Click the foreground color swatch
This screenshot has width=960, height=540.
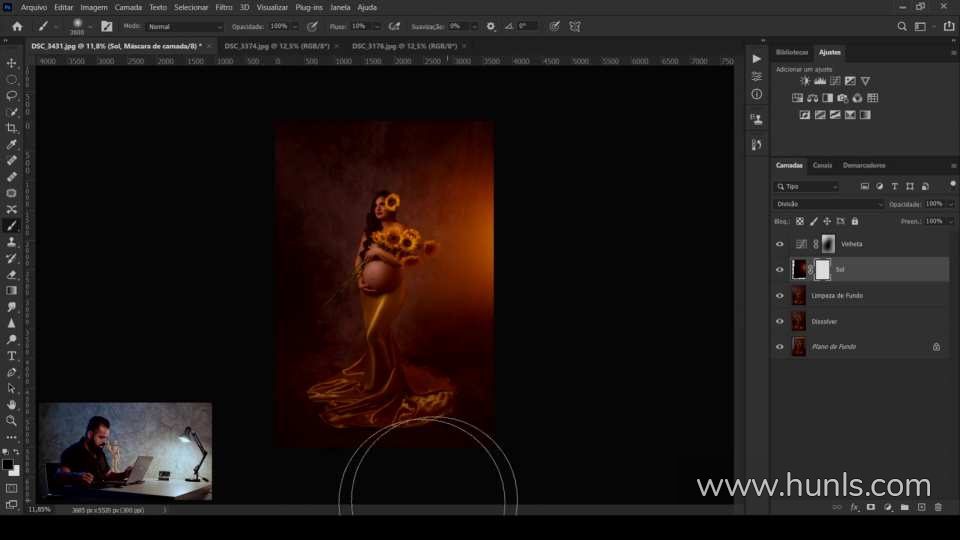point(8,465)
